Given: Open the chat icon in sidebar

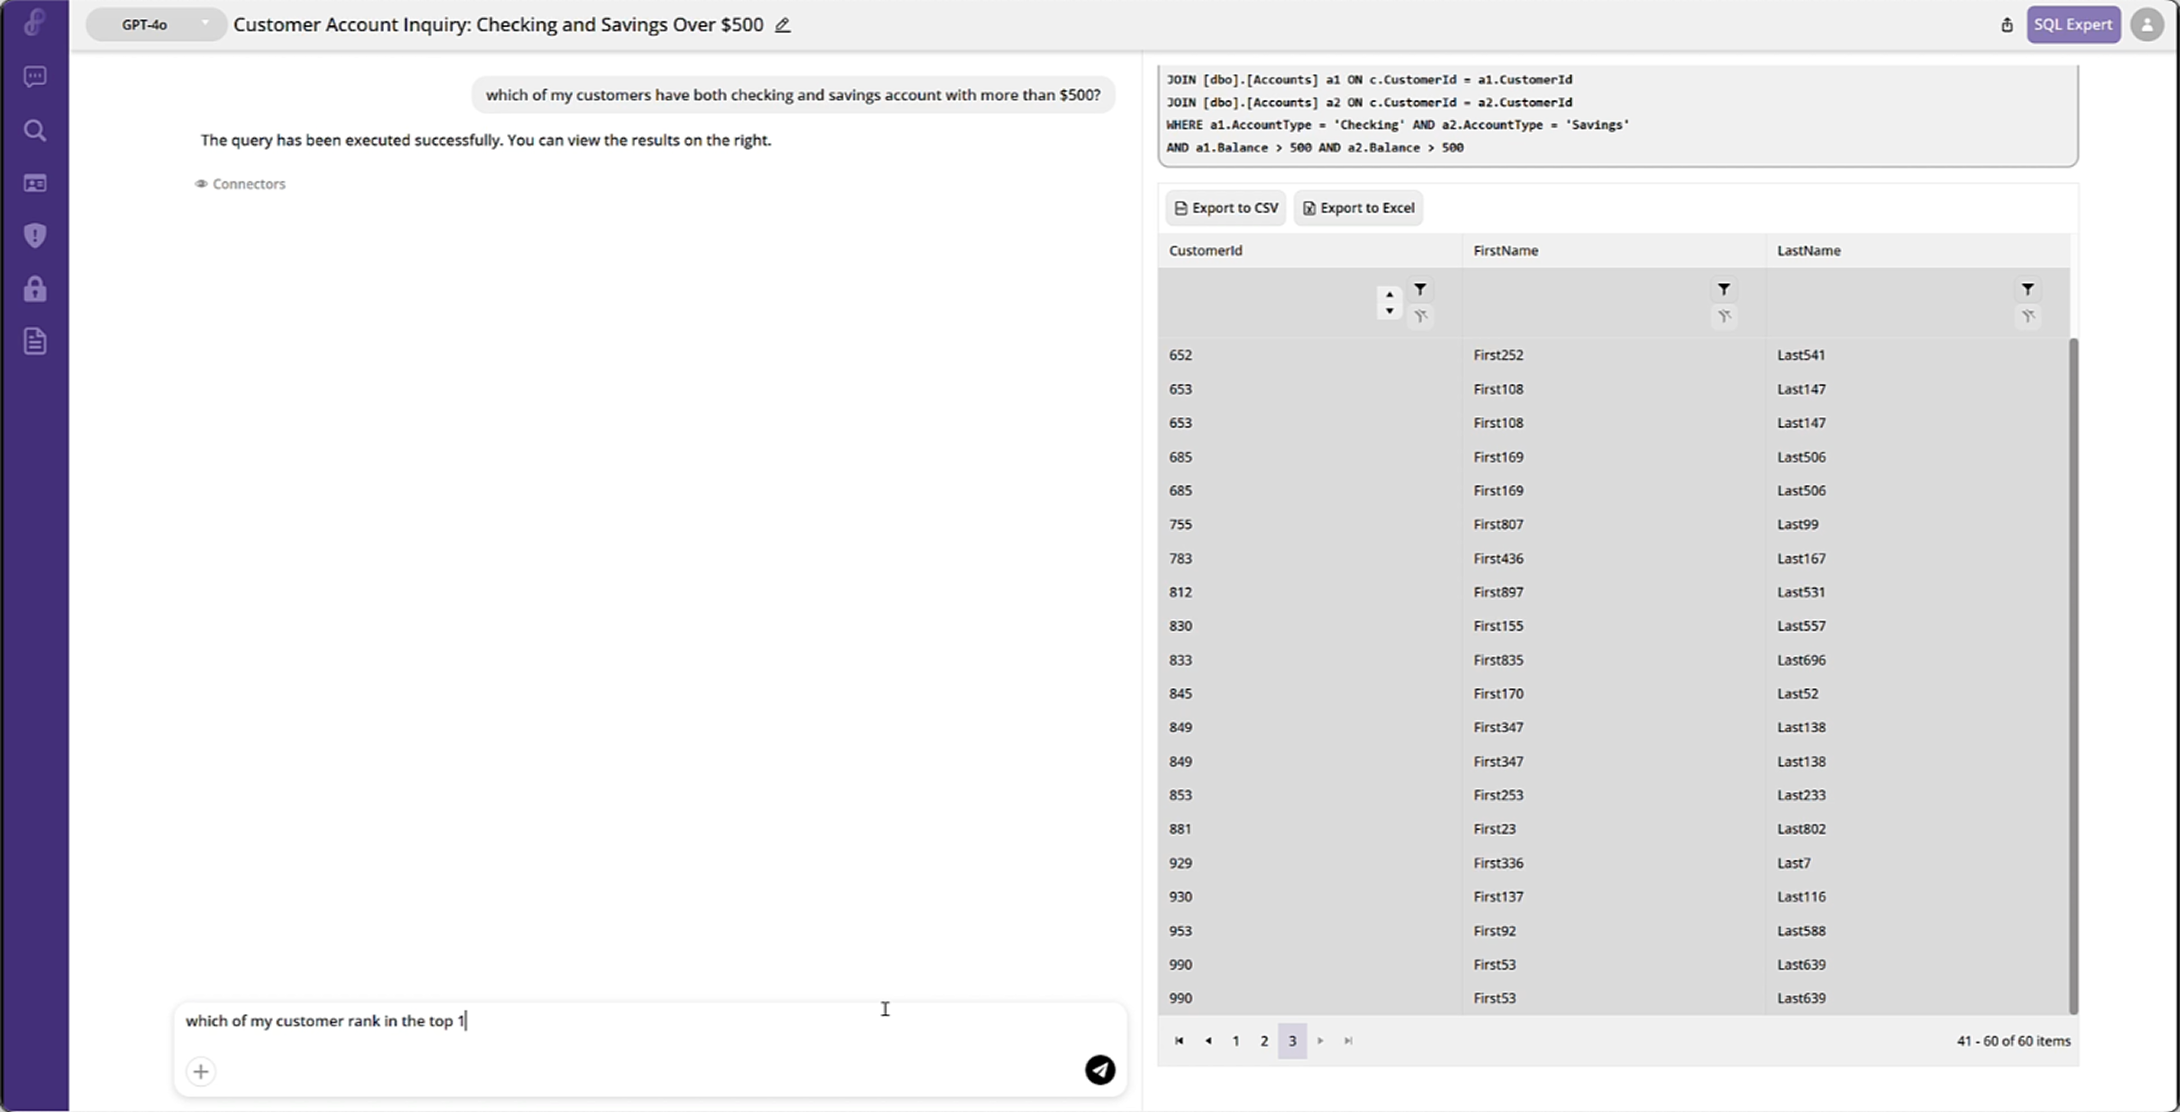Looking at the screenshot, I should (35, 77).
